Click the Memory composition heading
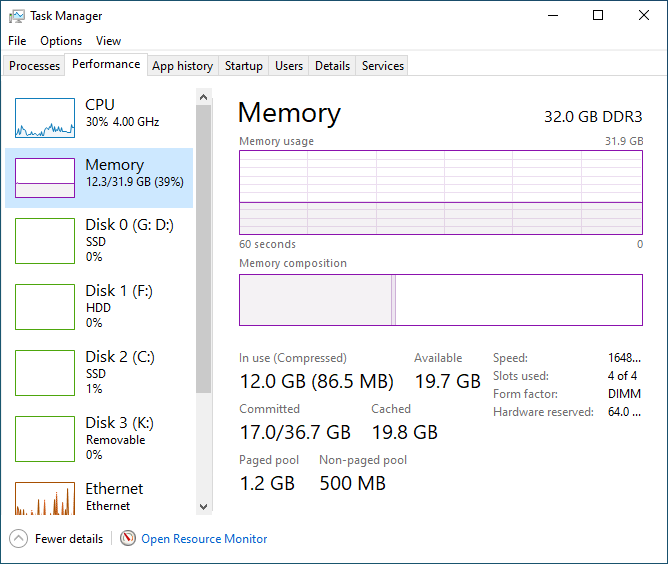This screenshot has height=564, width=668. [x=293, y=263]
